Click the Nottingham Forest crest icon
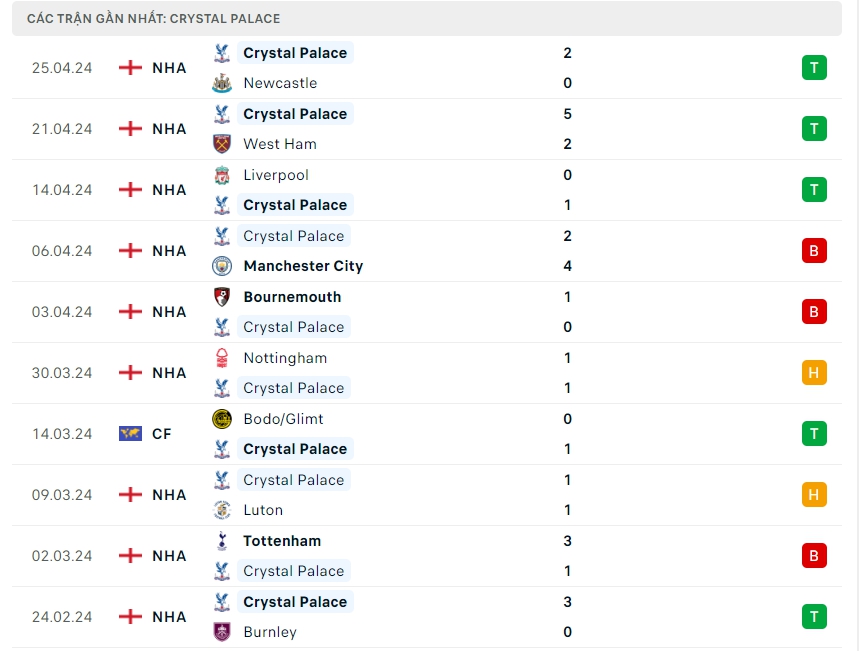 click(222, 358)
